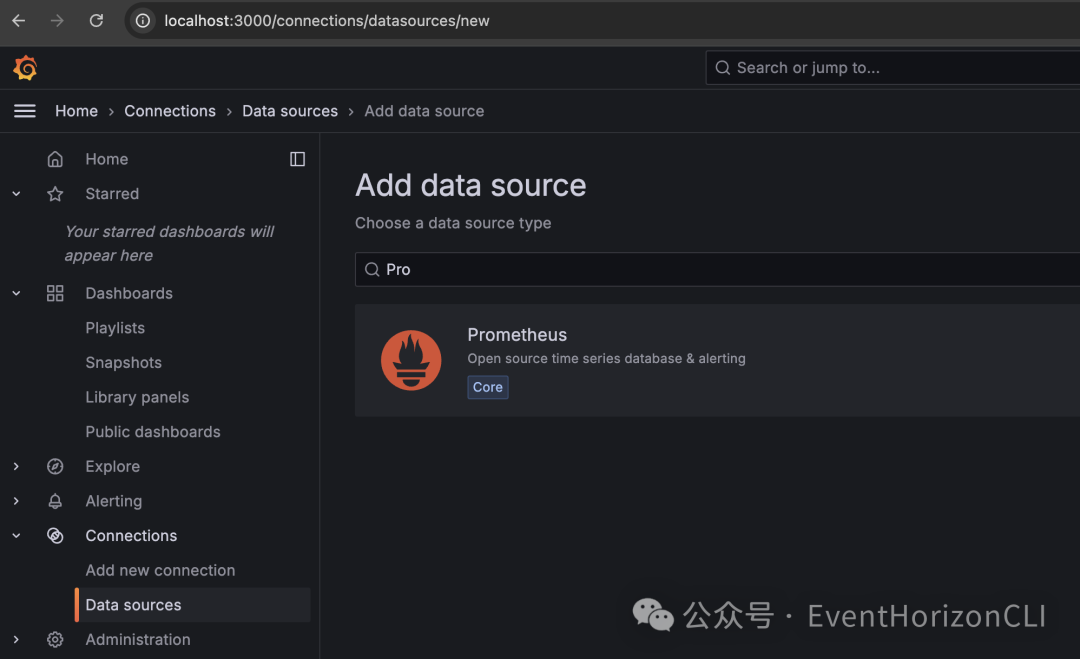Image resolution: width=1080 pixels, height=659 pixels.
Task: Click the Alerting bell icon
Action: 55,501
